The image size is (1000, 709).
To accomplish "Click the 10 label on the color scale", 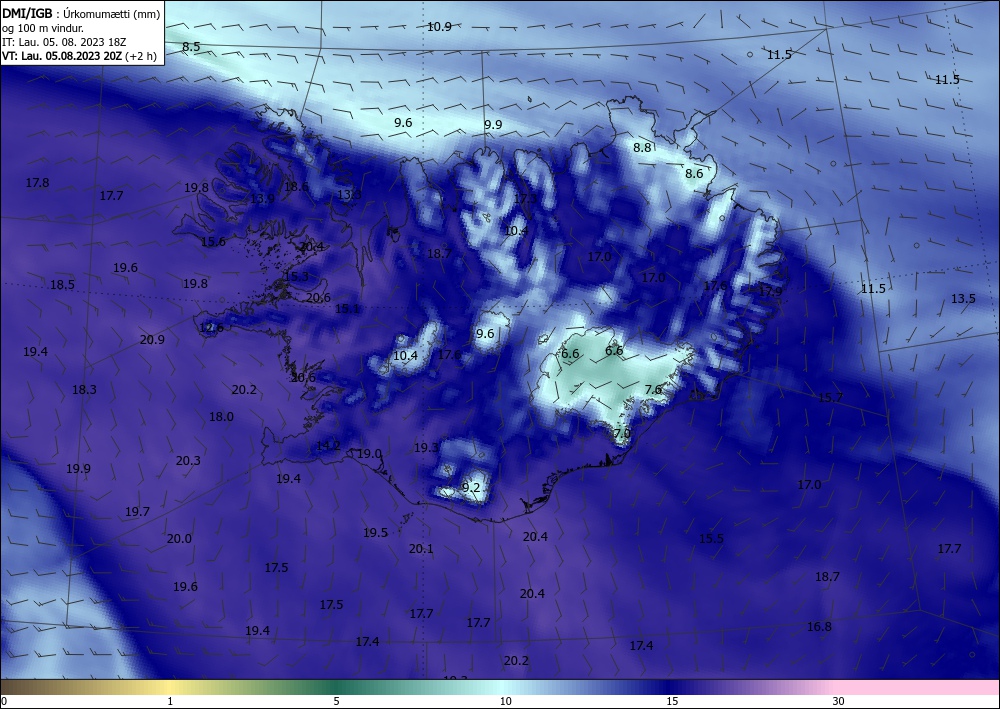I will (x=506, y=701).
